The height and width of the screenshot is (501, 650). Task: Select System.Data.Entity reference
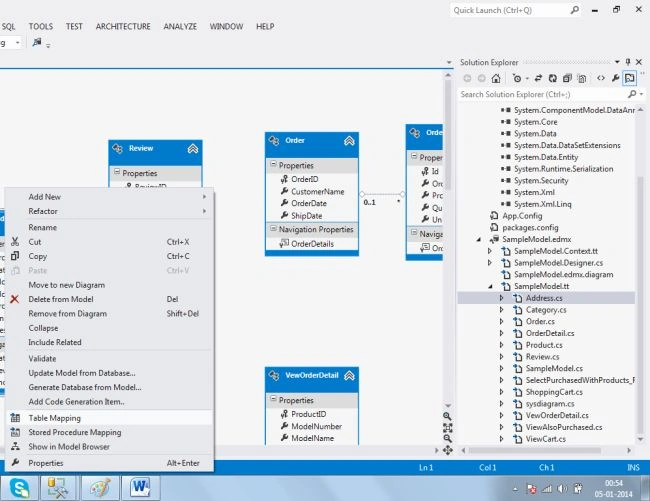(x=546, y=157)
